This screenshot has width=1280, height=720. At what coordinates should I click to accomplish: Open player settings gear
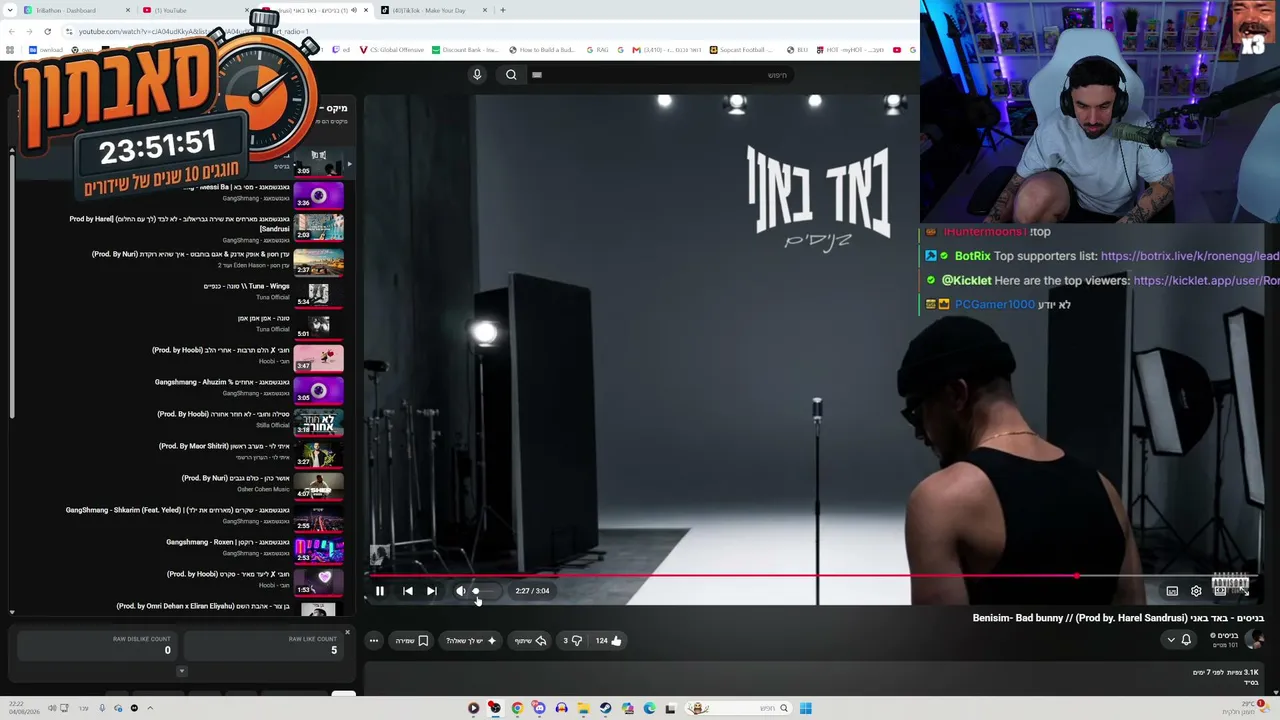pyautogui.click(x=1196, y=591)
